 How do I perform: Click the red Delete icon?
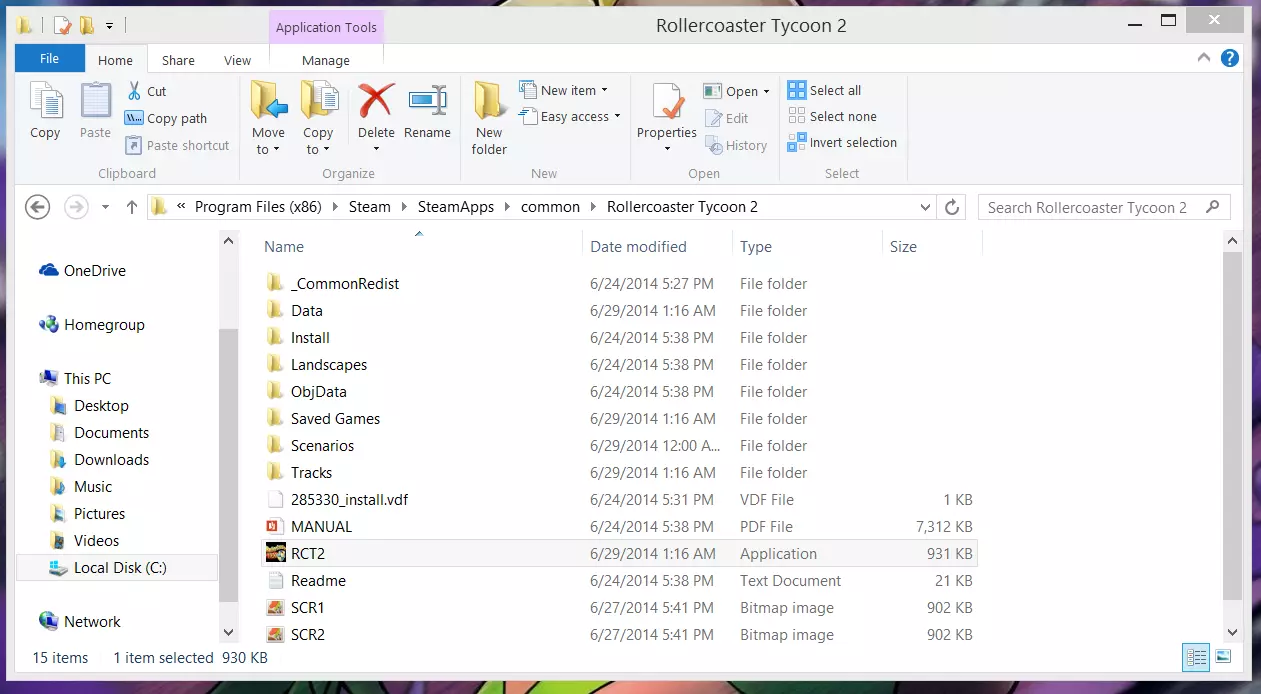coord(376,101)
